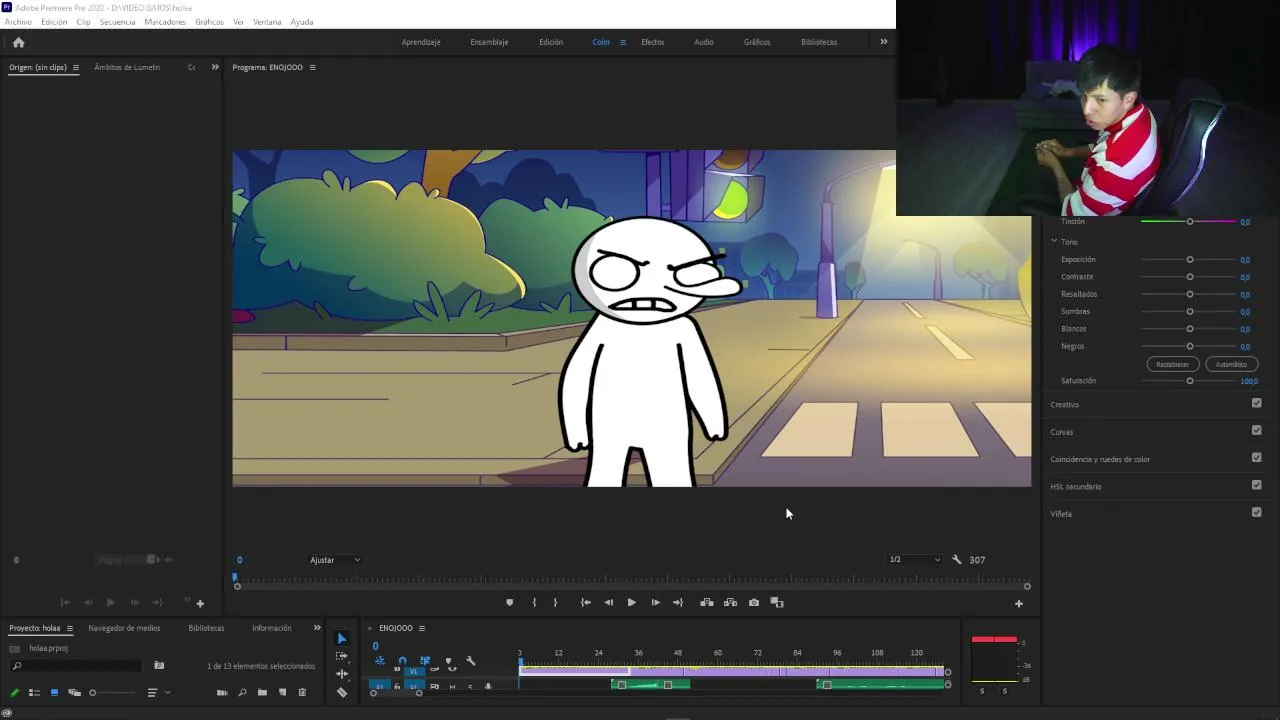Click the project search field

click(75, 666)
